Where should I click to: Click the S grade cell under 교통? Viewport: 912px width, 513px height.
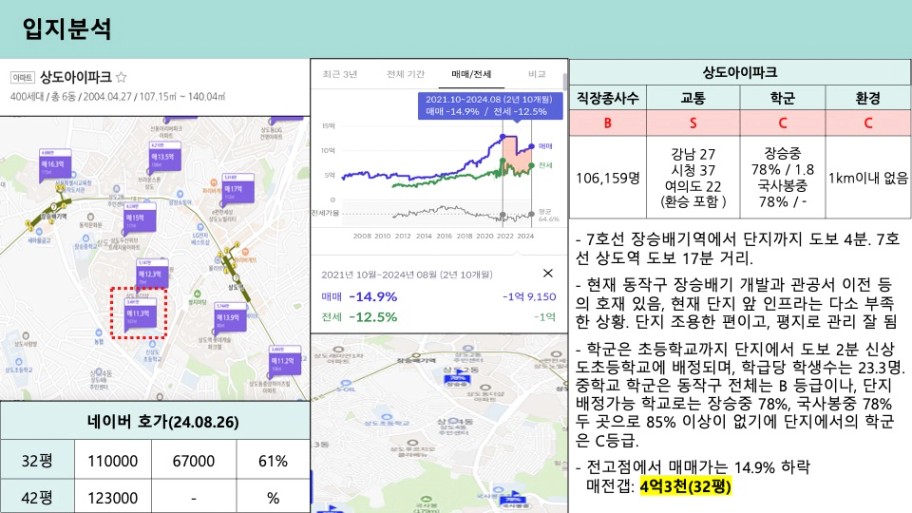(693, 123)
